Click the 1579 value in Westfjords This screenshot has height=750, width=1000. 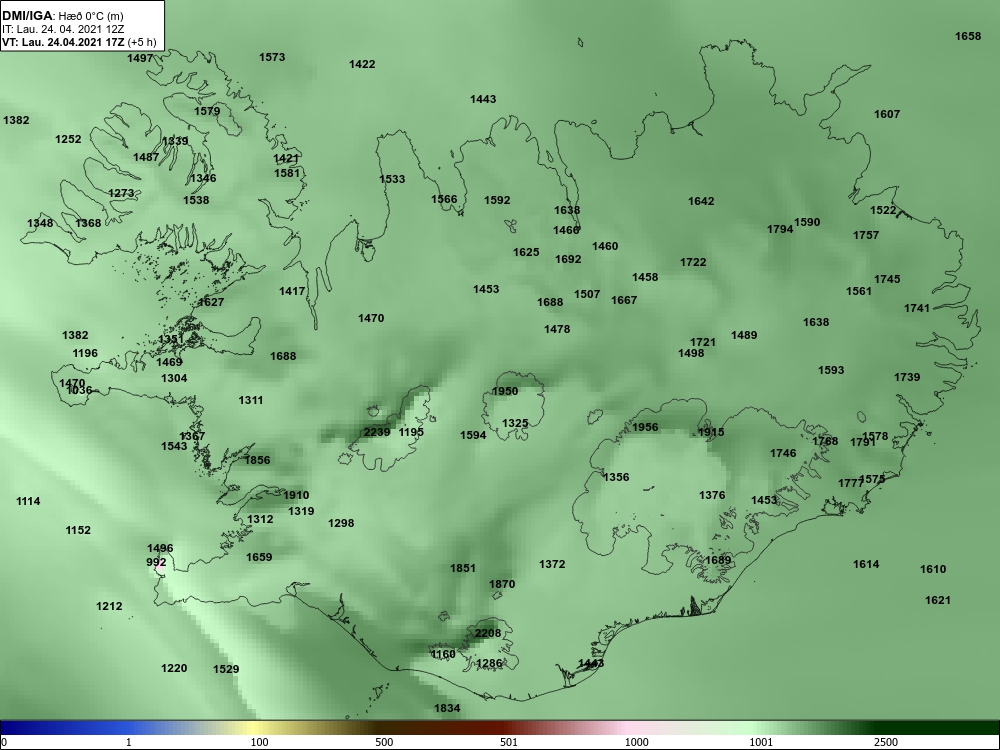click(207, 111)
